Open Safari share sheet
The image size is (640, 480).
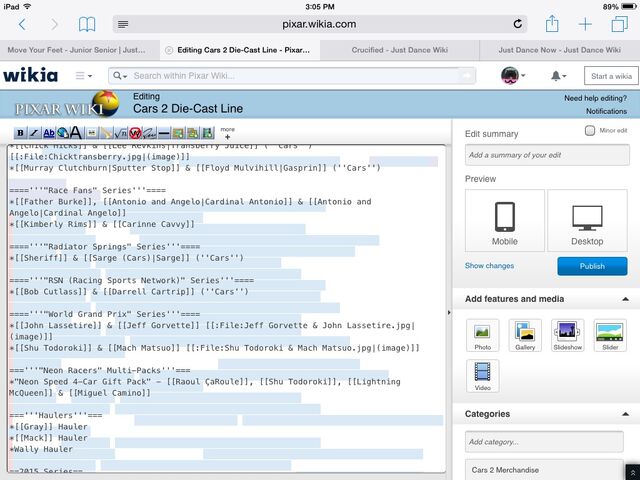click(x=552, y=23)
